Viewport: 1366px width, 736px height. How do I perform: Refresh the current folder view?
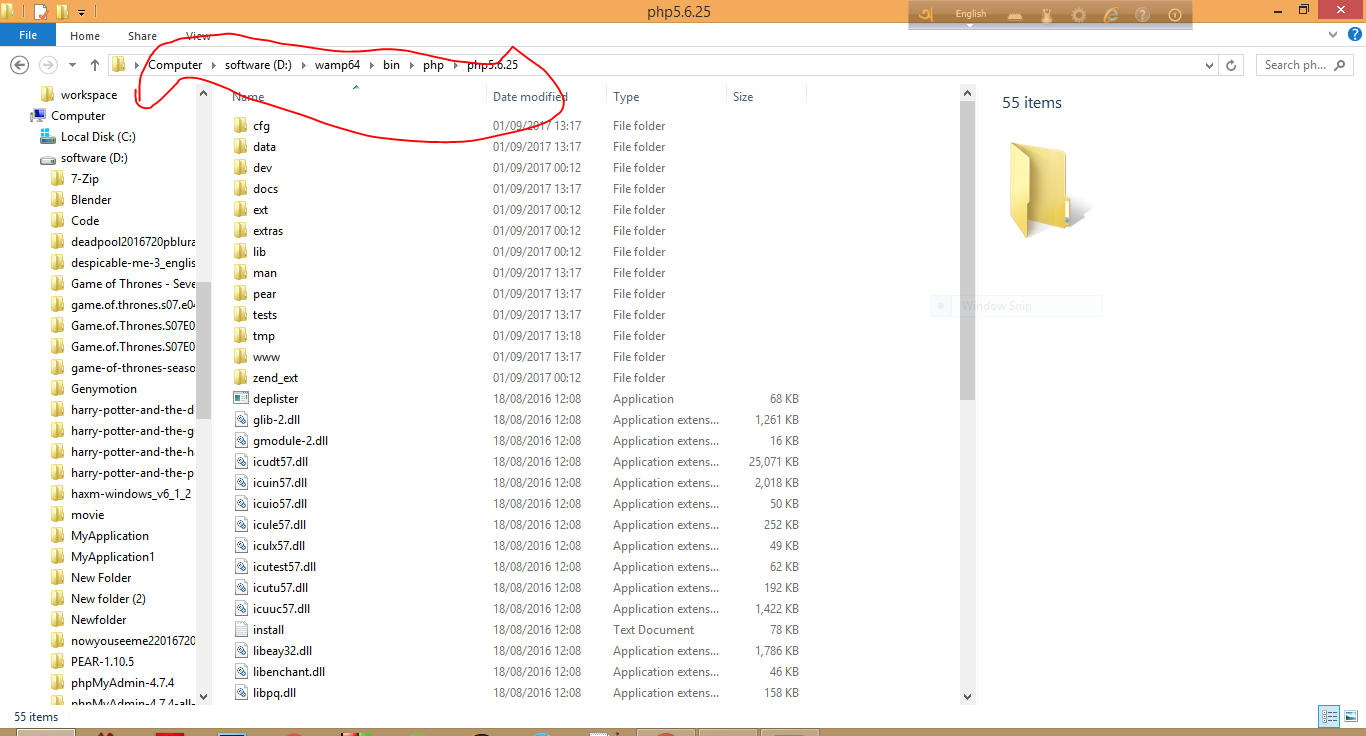[x=1232, y=65]
